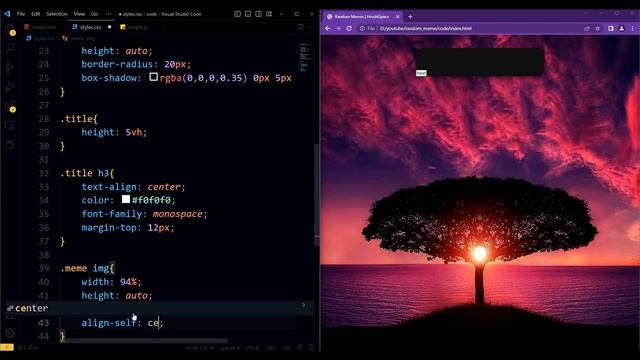640x360 pixels.
Task: Go forward in Chrome
Action: [x=338, y=29]
